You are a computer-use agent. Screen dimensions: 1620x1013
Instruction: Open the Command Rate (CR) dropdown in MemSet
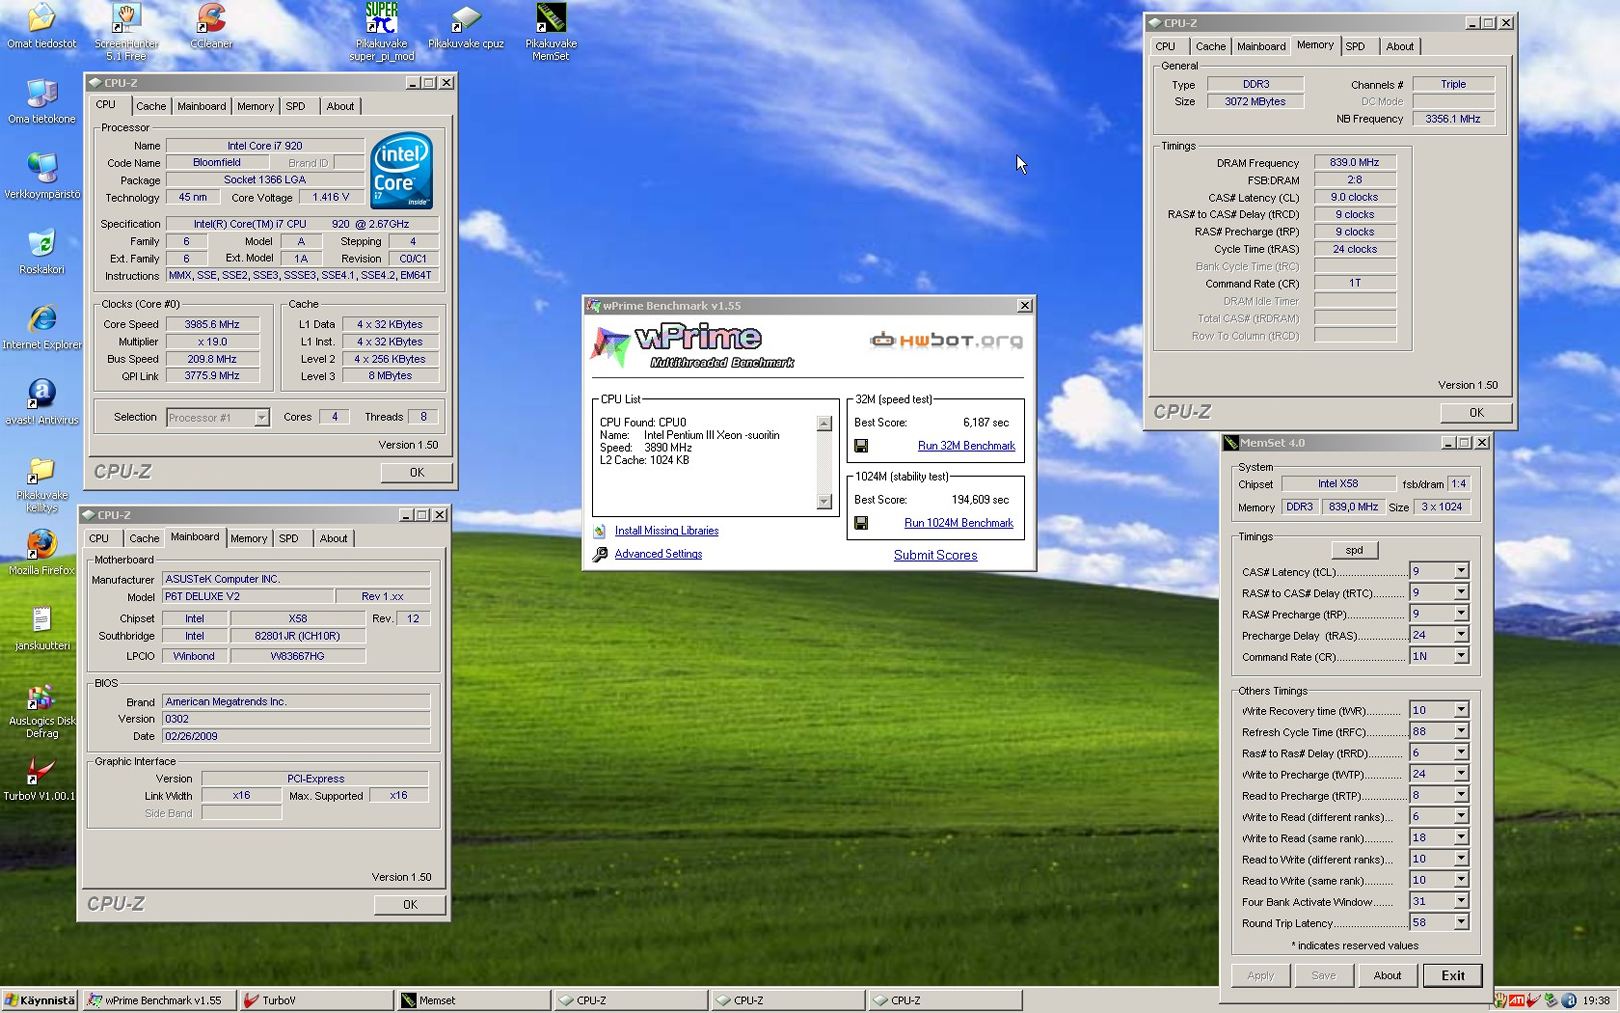(x=1461, y=656)
